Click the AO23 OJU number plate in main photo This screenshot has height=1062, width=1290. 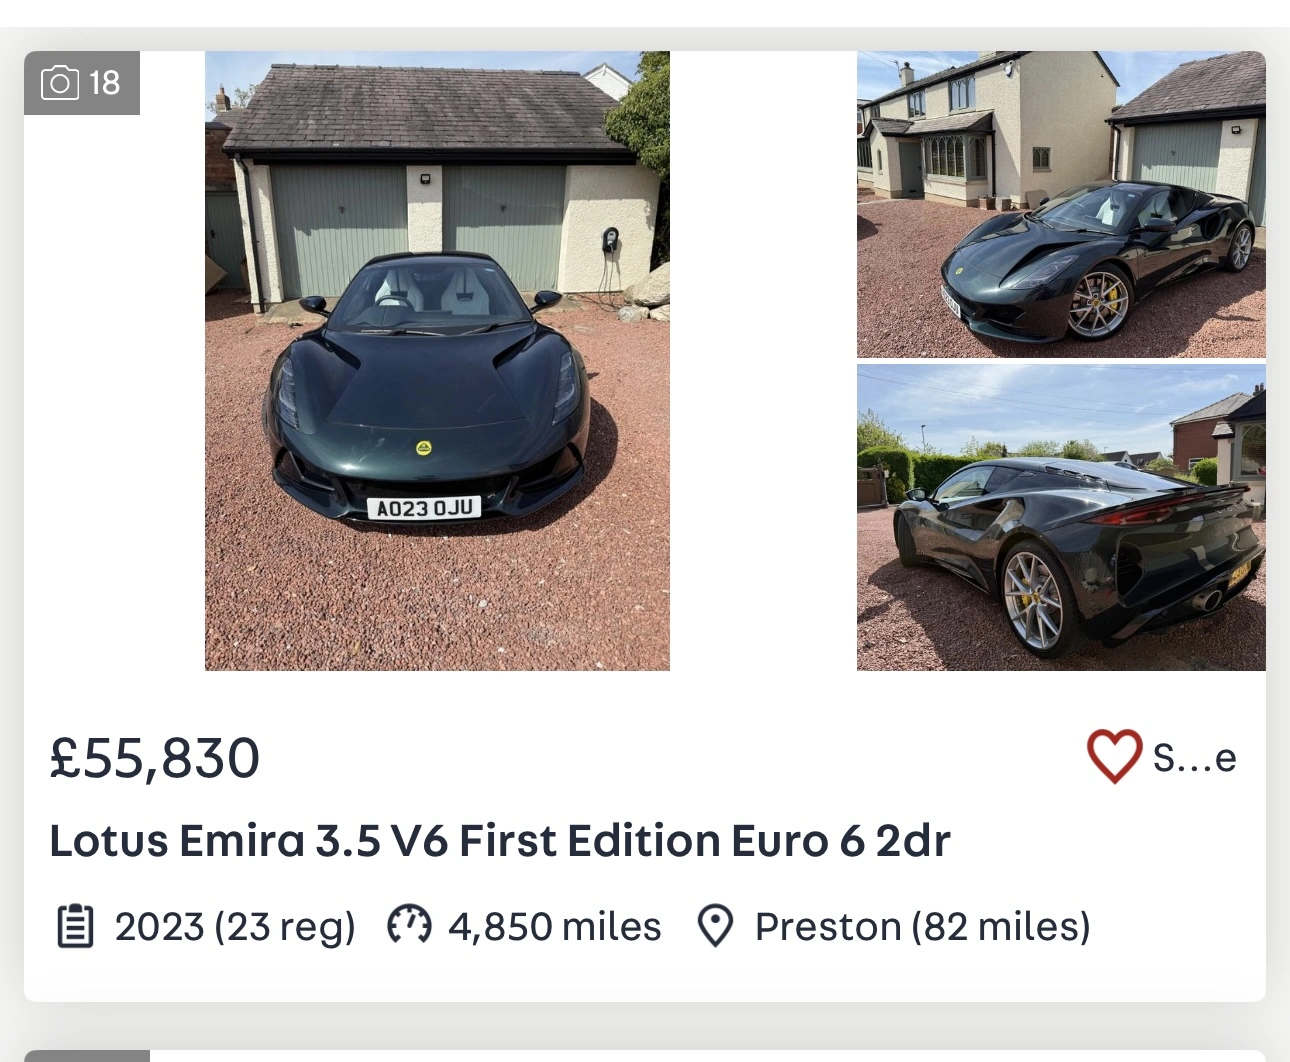pyautogui.click(x=424, y=508)
